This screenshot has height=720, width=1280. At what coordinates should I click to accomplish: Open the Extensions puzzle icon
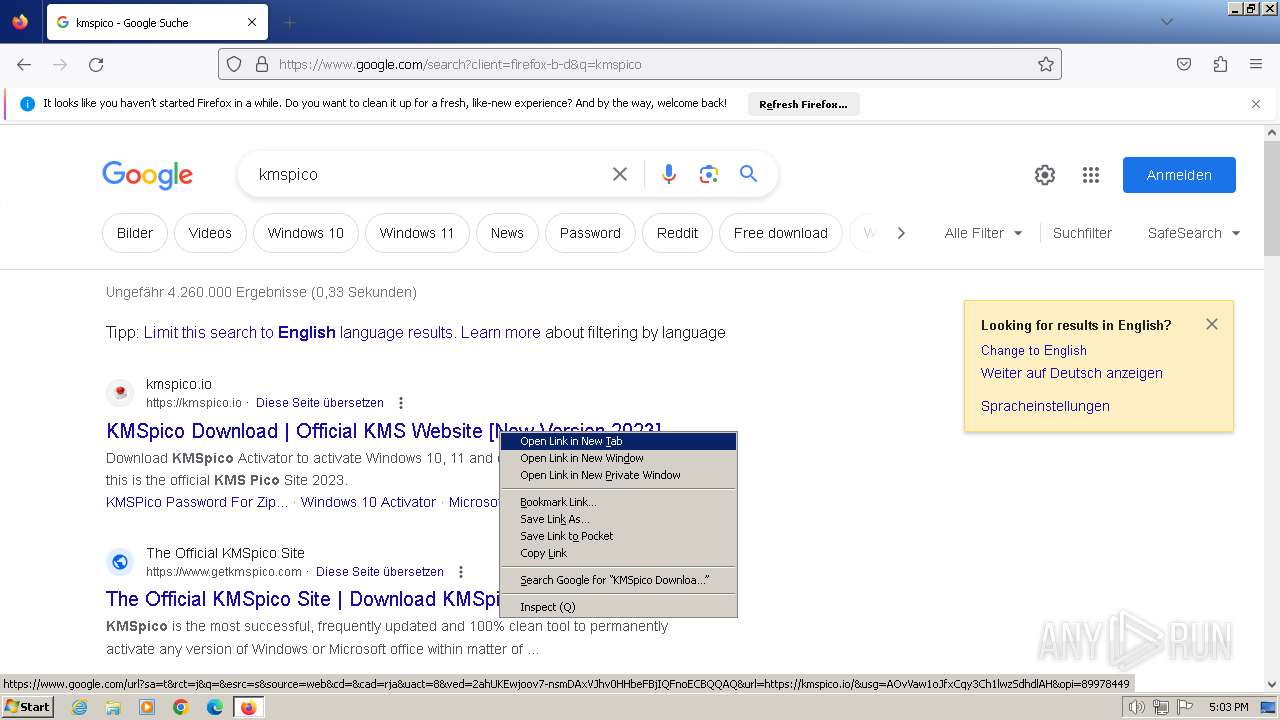1220,64
